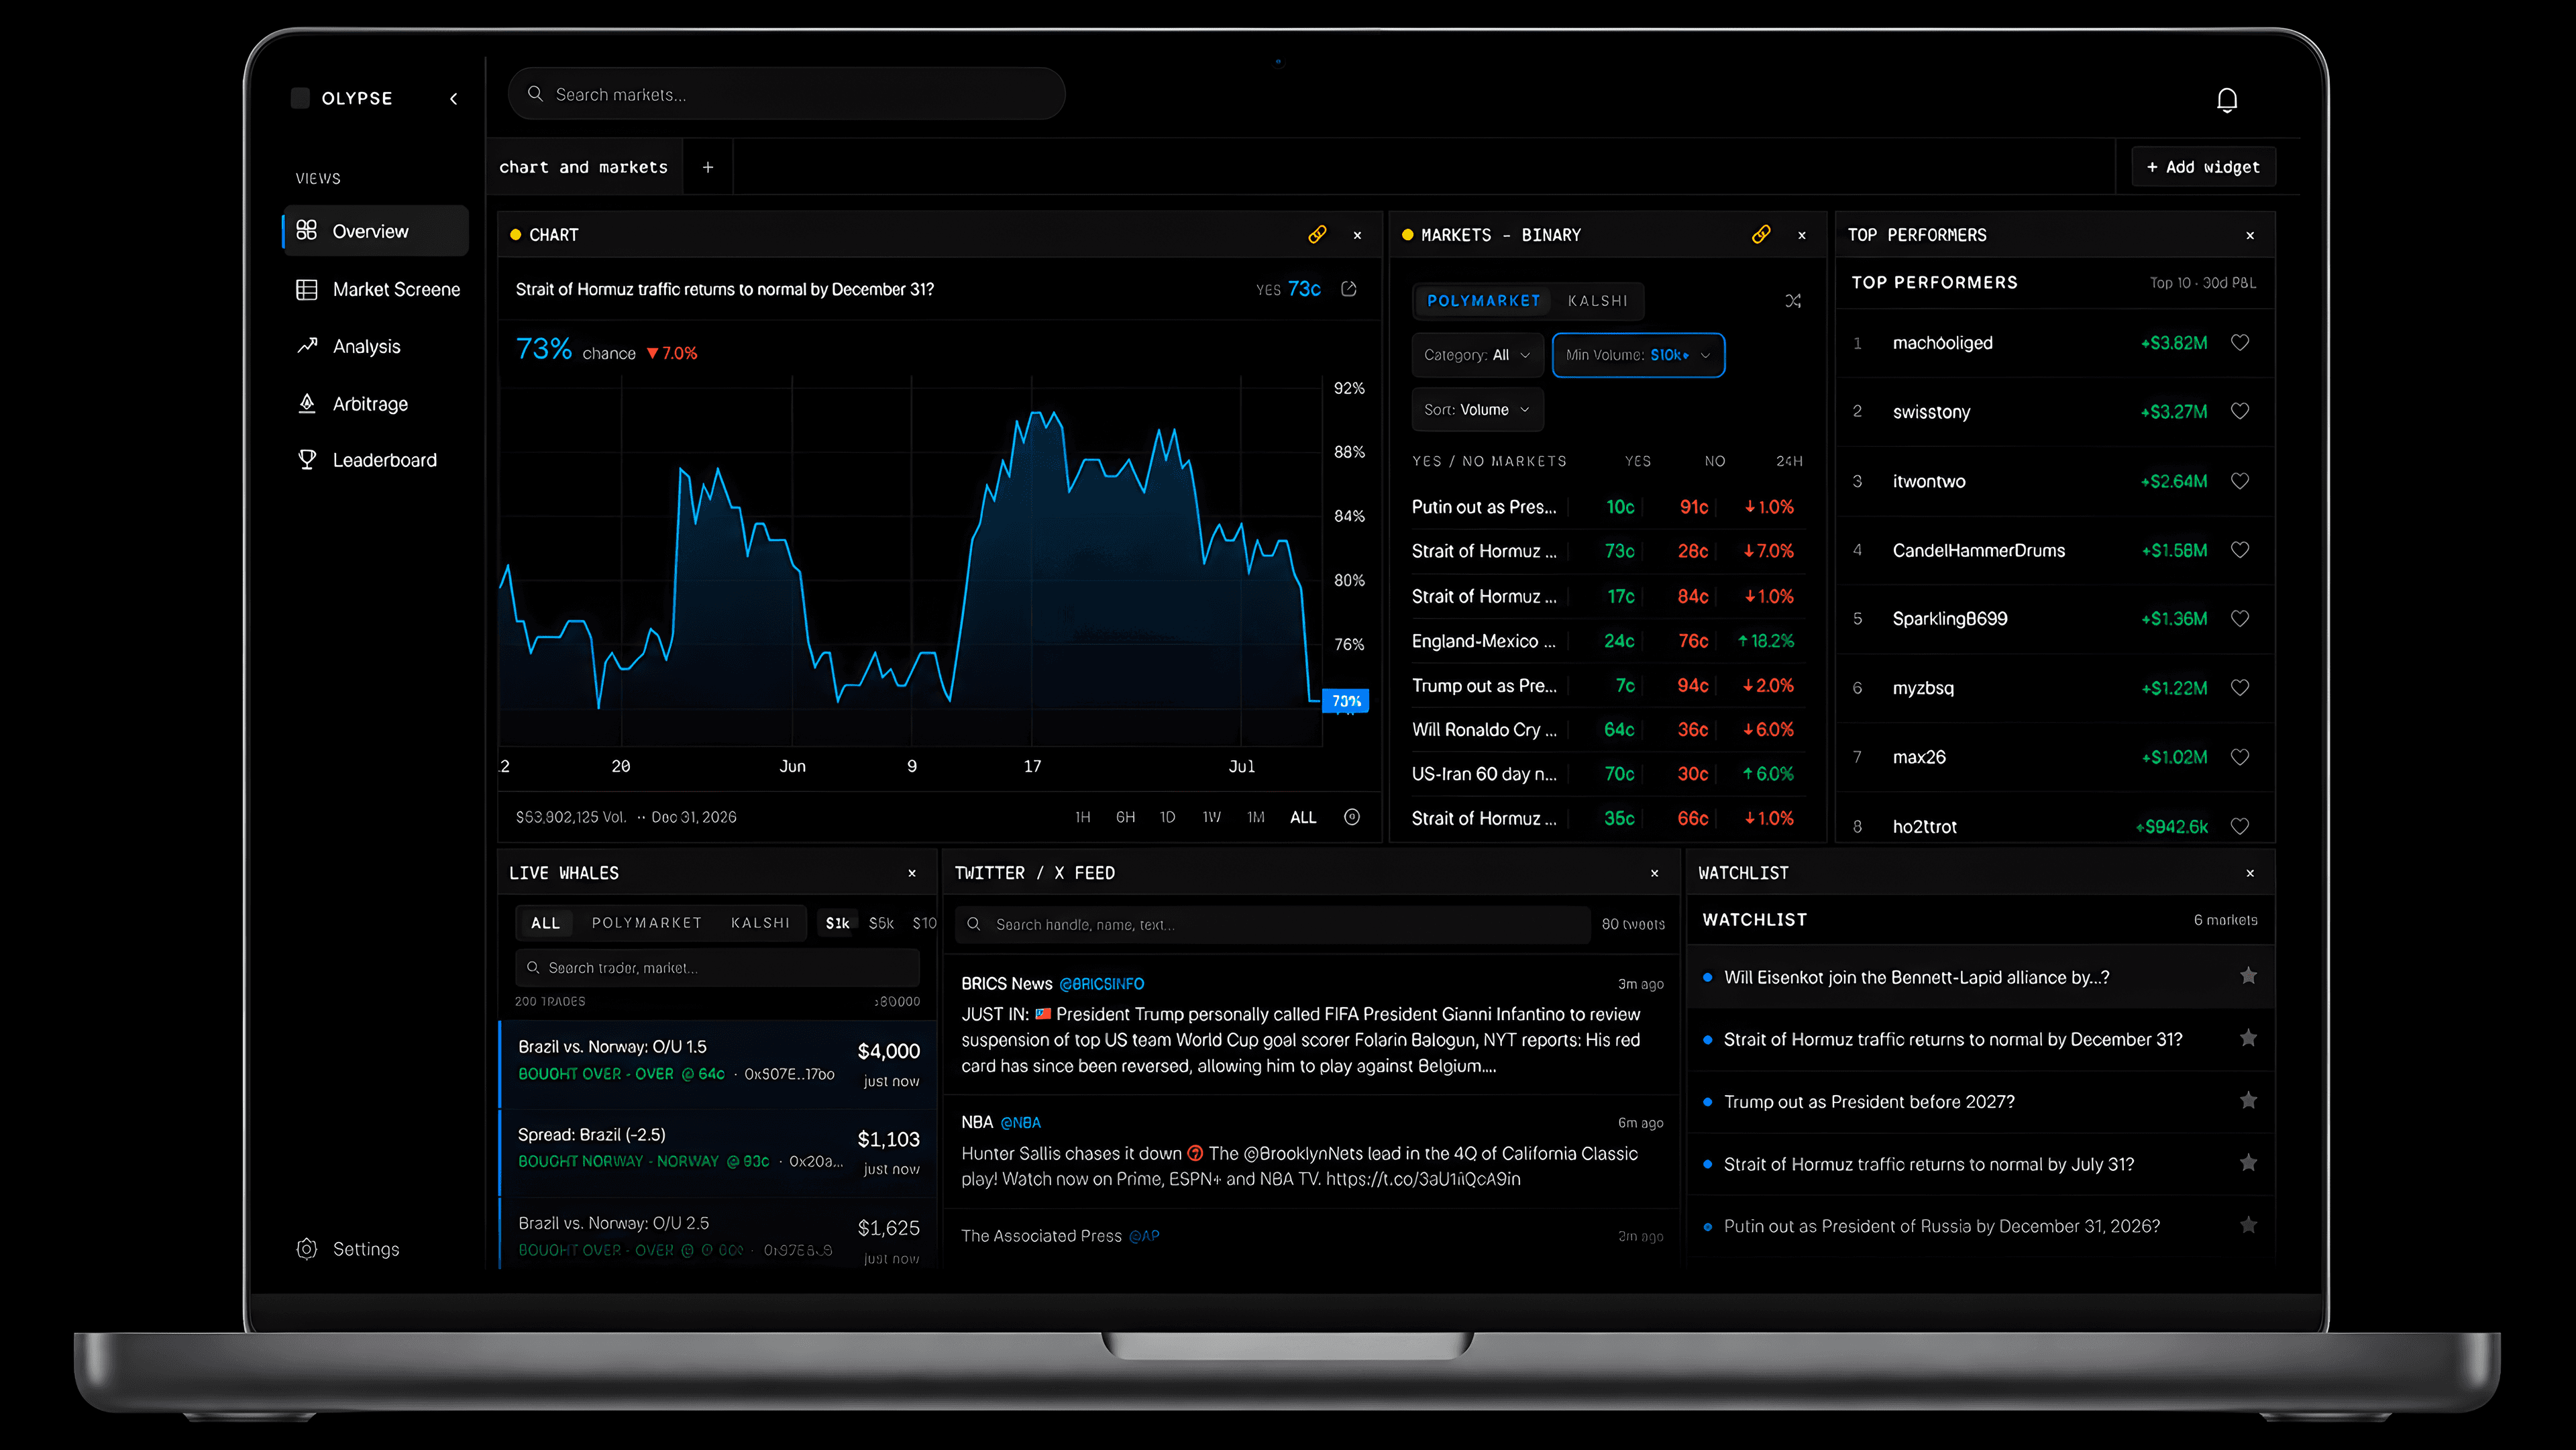Close the Top Performers widget

(2250, 235)
